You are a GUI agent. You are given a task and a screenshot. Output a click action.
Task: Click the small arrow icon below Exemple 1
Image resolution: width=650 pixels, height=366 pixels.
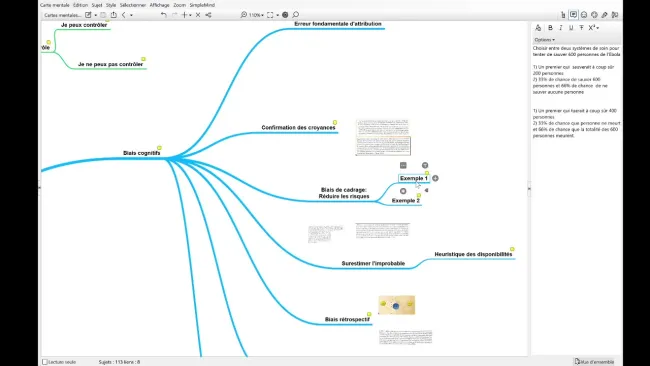(426, 191)
